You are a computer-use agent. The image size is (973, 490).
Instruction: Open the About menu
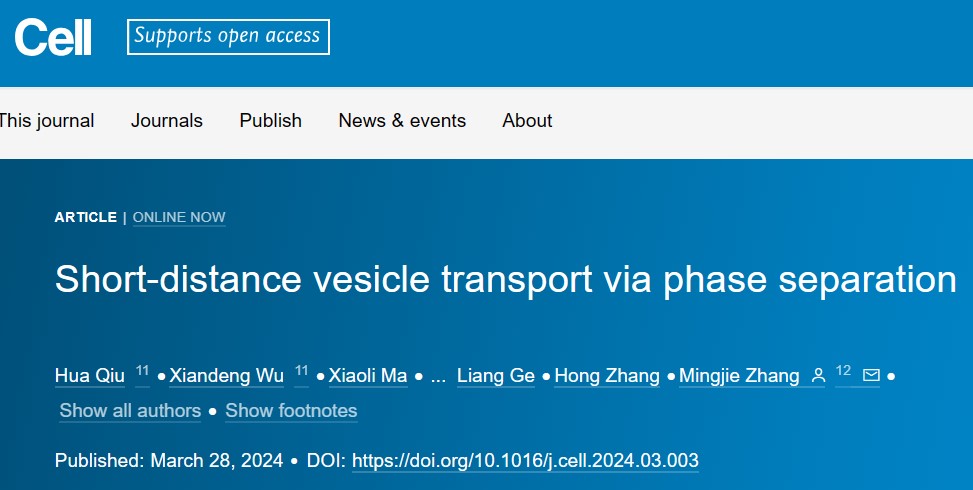[527, 120]
